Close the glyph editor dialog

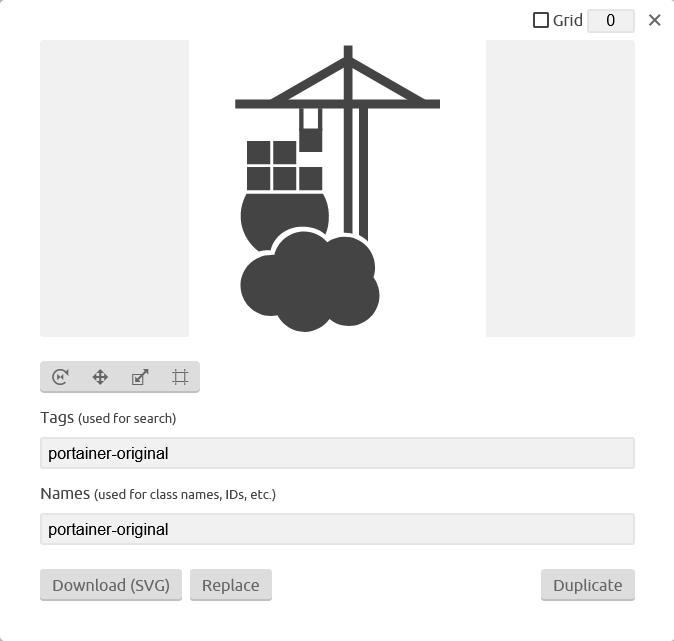654,20
